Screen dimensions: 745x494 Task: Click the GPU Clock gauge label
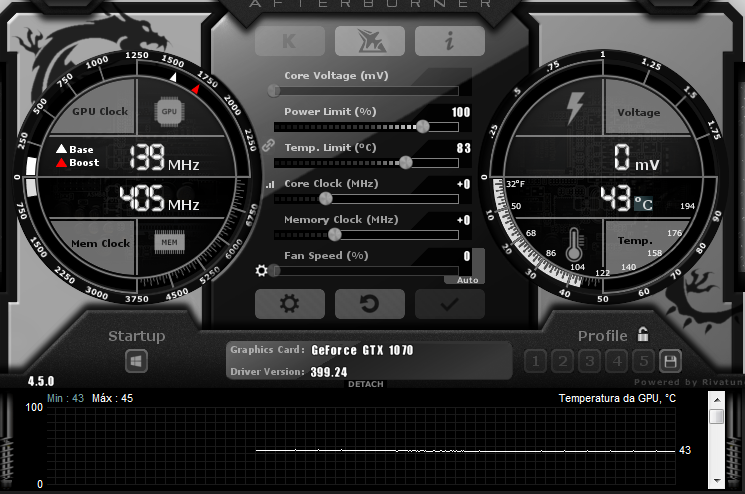100,112
